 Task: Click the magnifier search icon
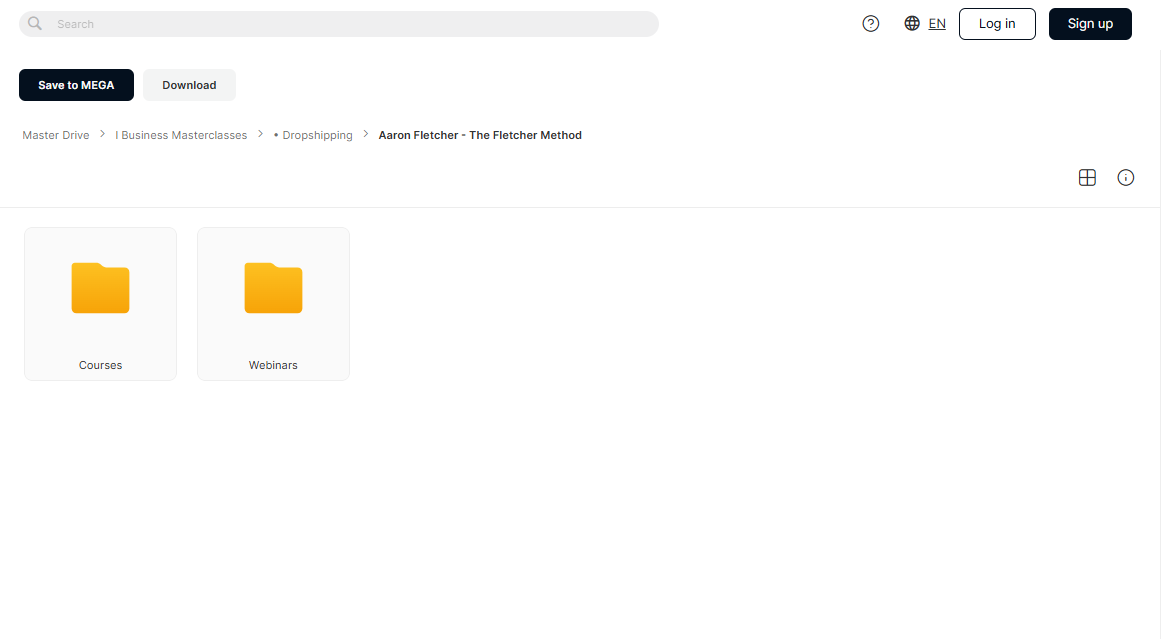coord(35,24)
